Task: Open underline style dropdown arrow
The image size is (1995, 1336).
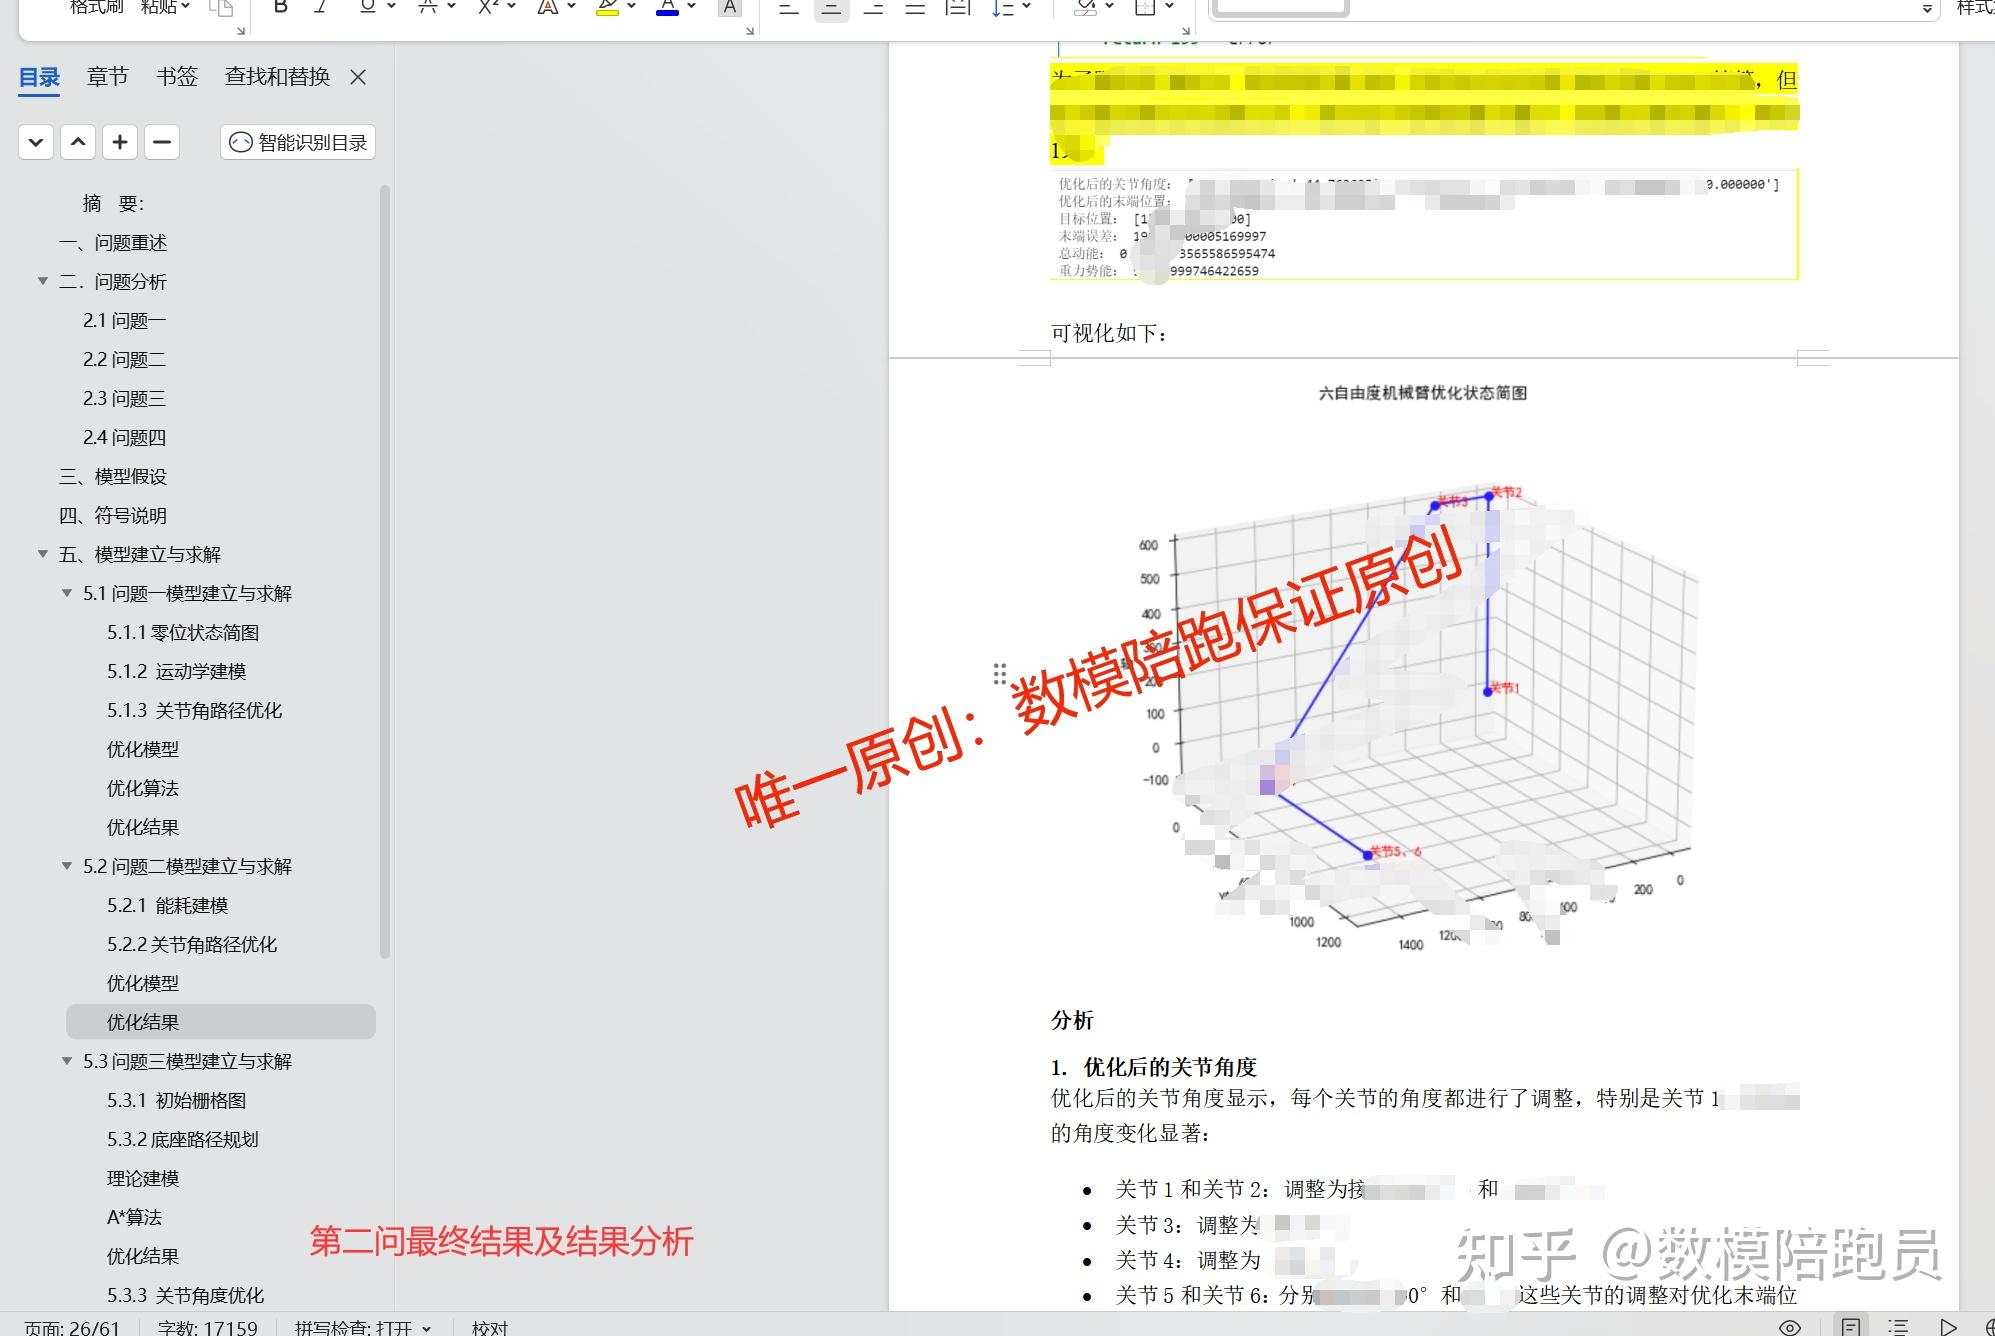Action: point(391,7)
